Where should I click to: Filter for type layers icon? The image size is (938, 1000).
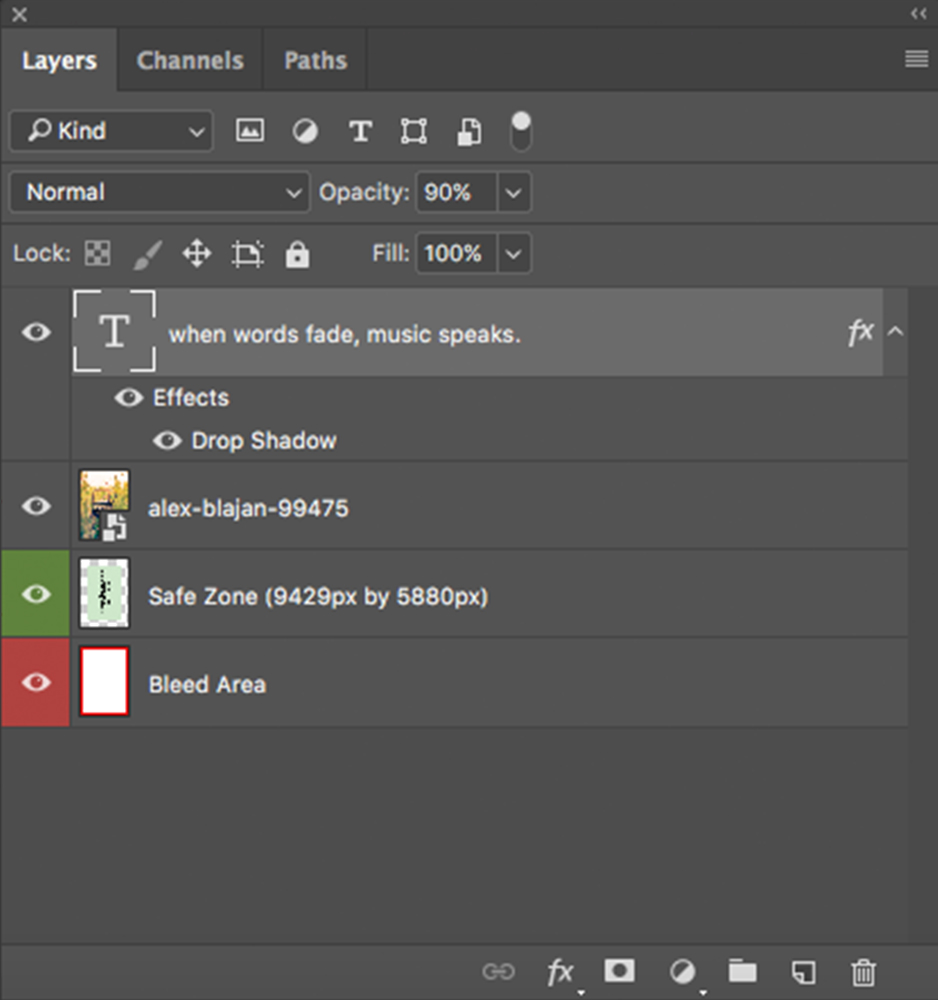click(360, 131)
